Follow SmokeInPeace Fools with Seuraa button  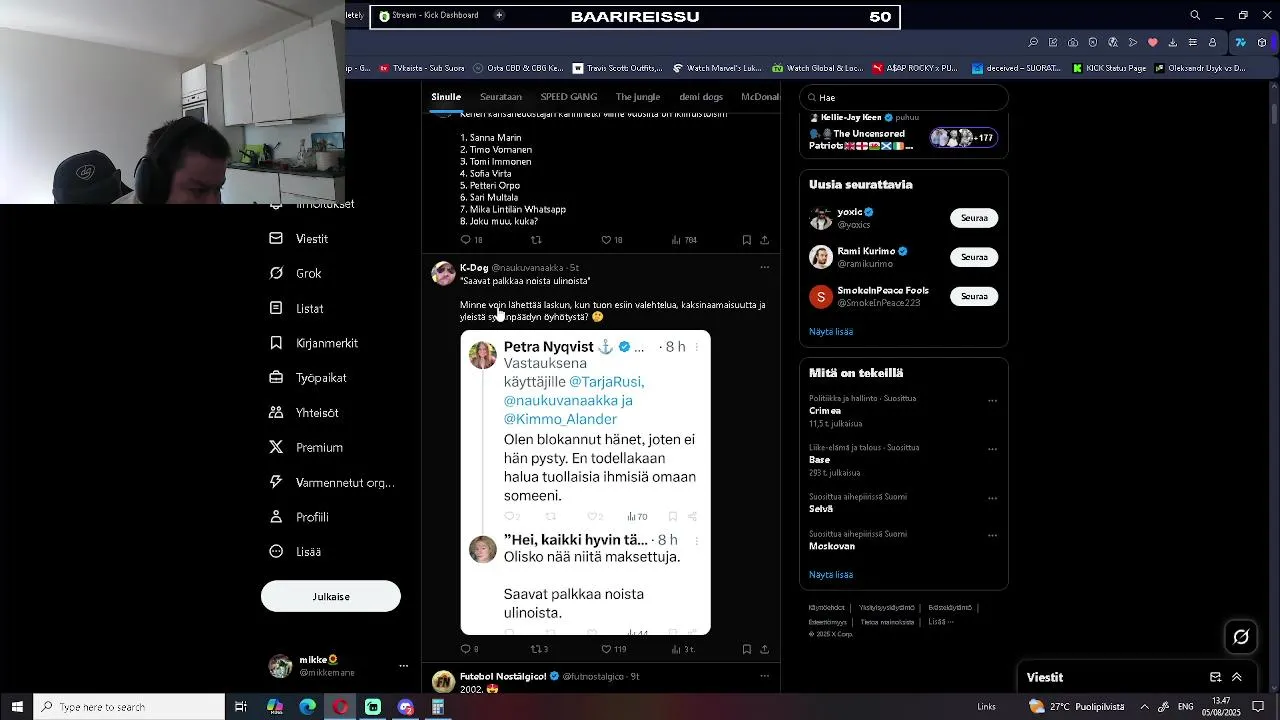point(974,297)
